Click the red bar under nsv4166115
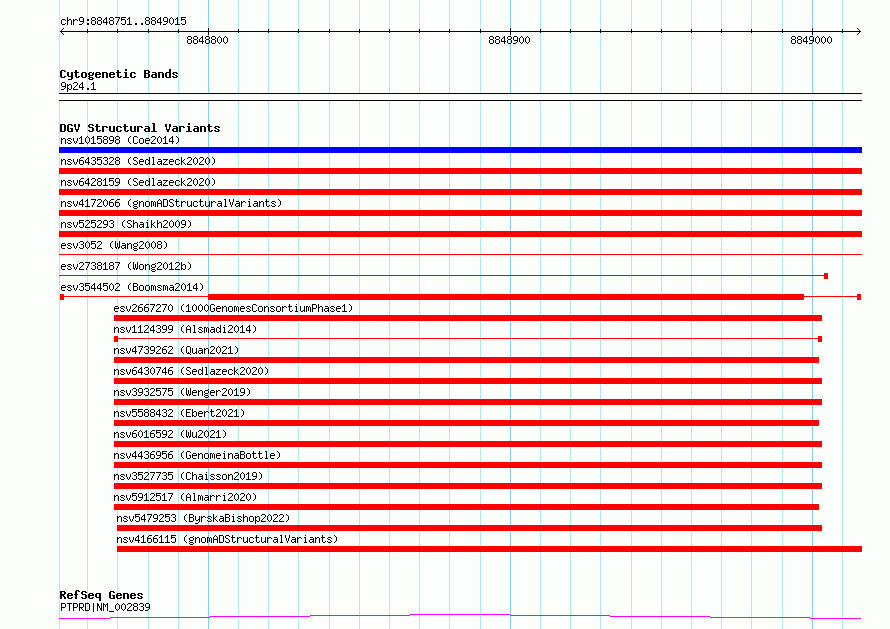The height and width of the screenshot is (629, 890). [x=489, y=549]
